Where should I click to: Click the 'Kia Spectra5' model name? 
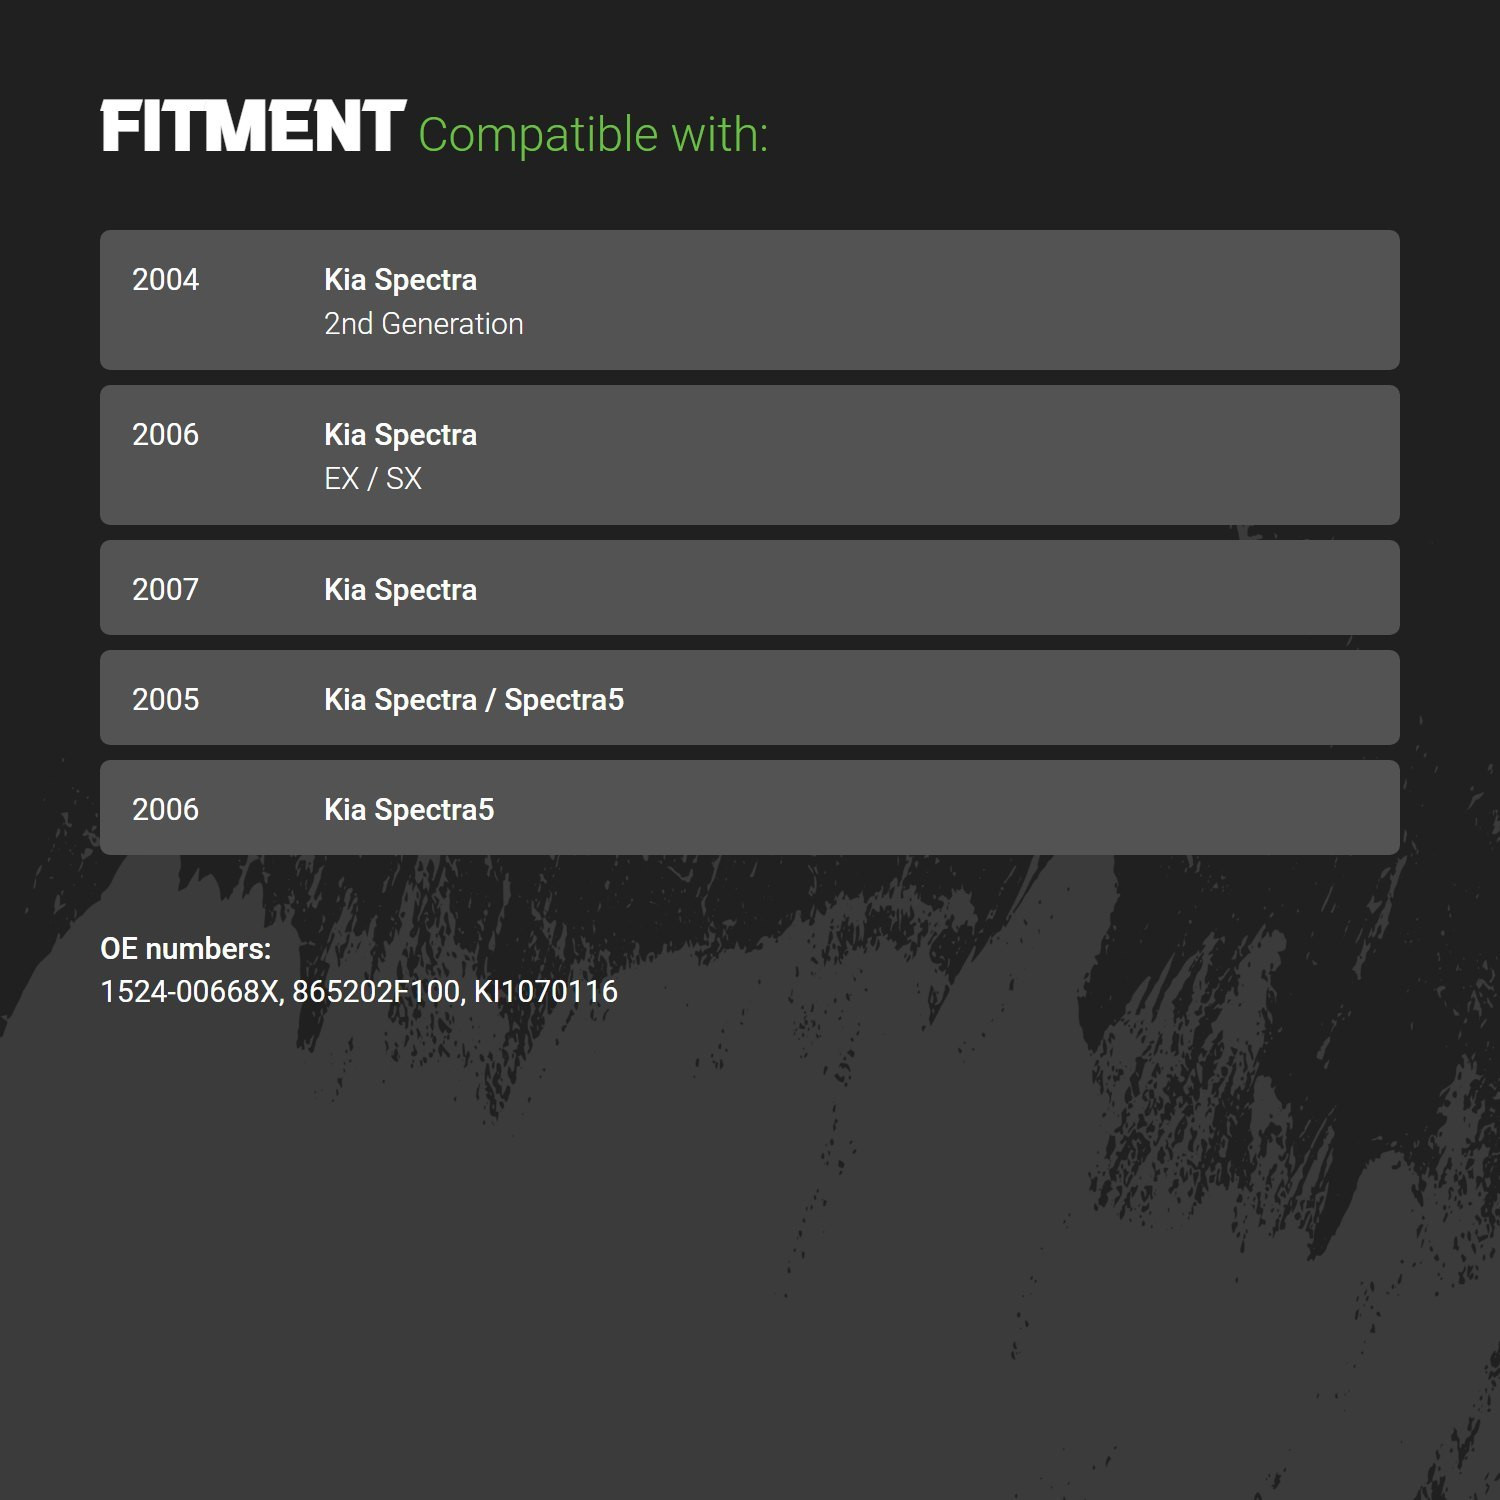(409, 810)
